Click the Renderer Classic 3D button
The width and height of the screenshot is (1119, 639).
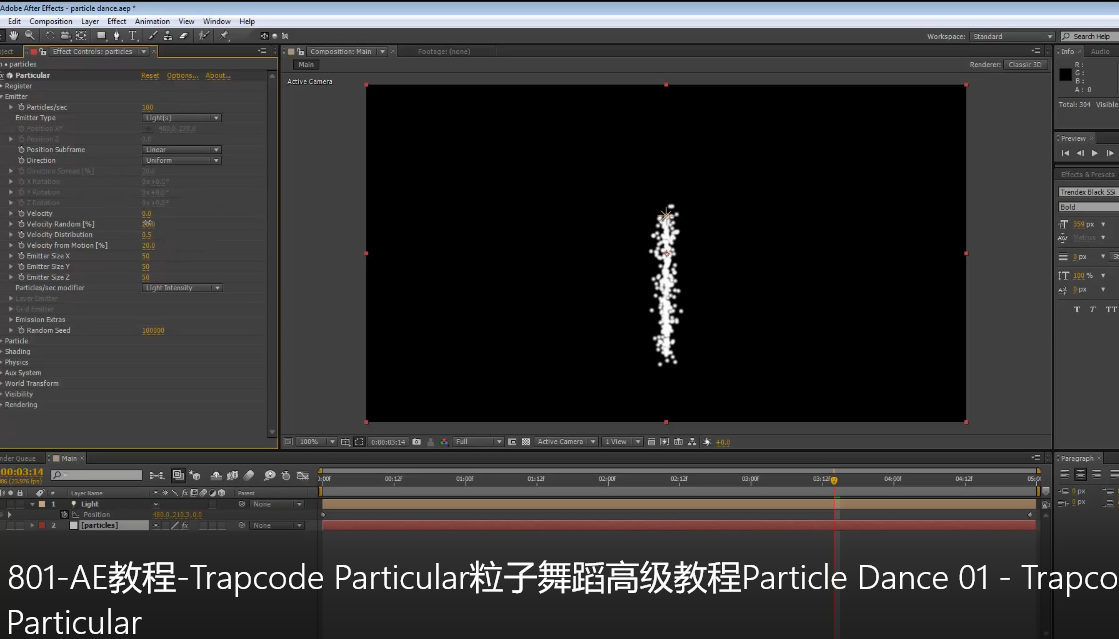point(1026,64)
